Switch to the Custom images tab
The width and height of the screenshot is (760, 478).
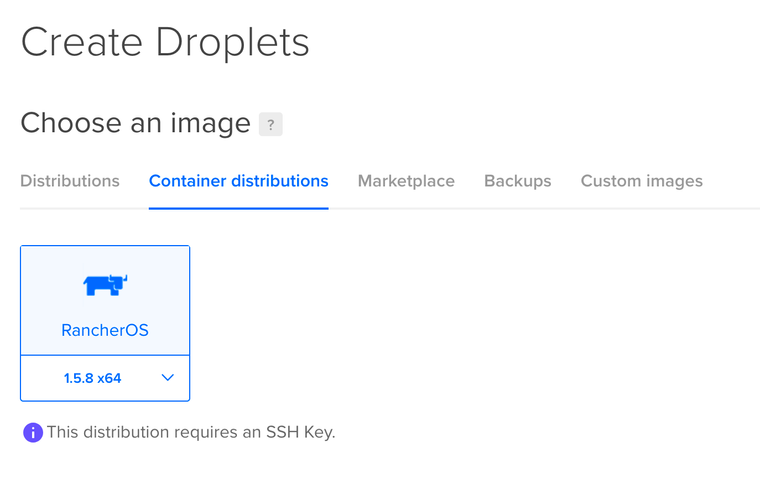(642, 181)
